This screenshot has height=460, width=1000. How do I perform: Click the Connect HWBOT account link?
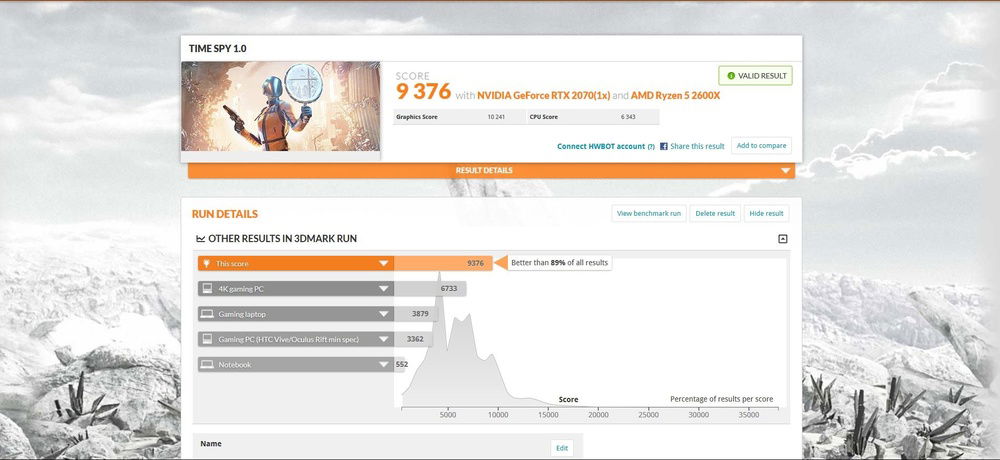(601, 146)
